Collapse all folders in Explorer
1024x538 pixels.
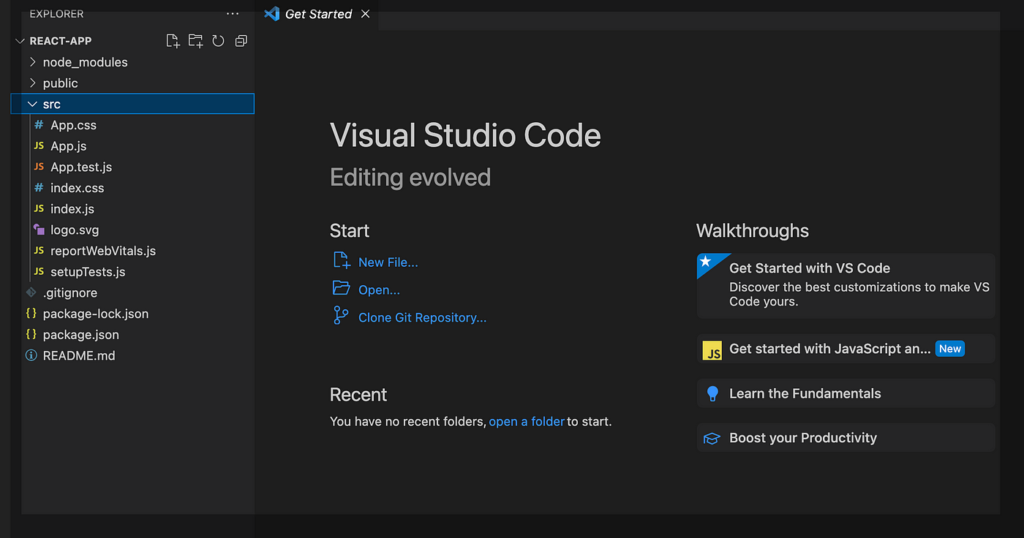(241, 41)
